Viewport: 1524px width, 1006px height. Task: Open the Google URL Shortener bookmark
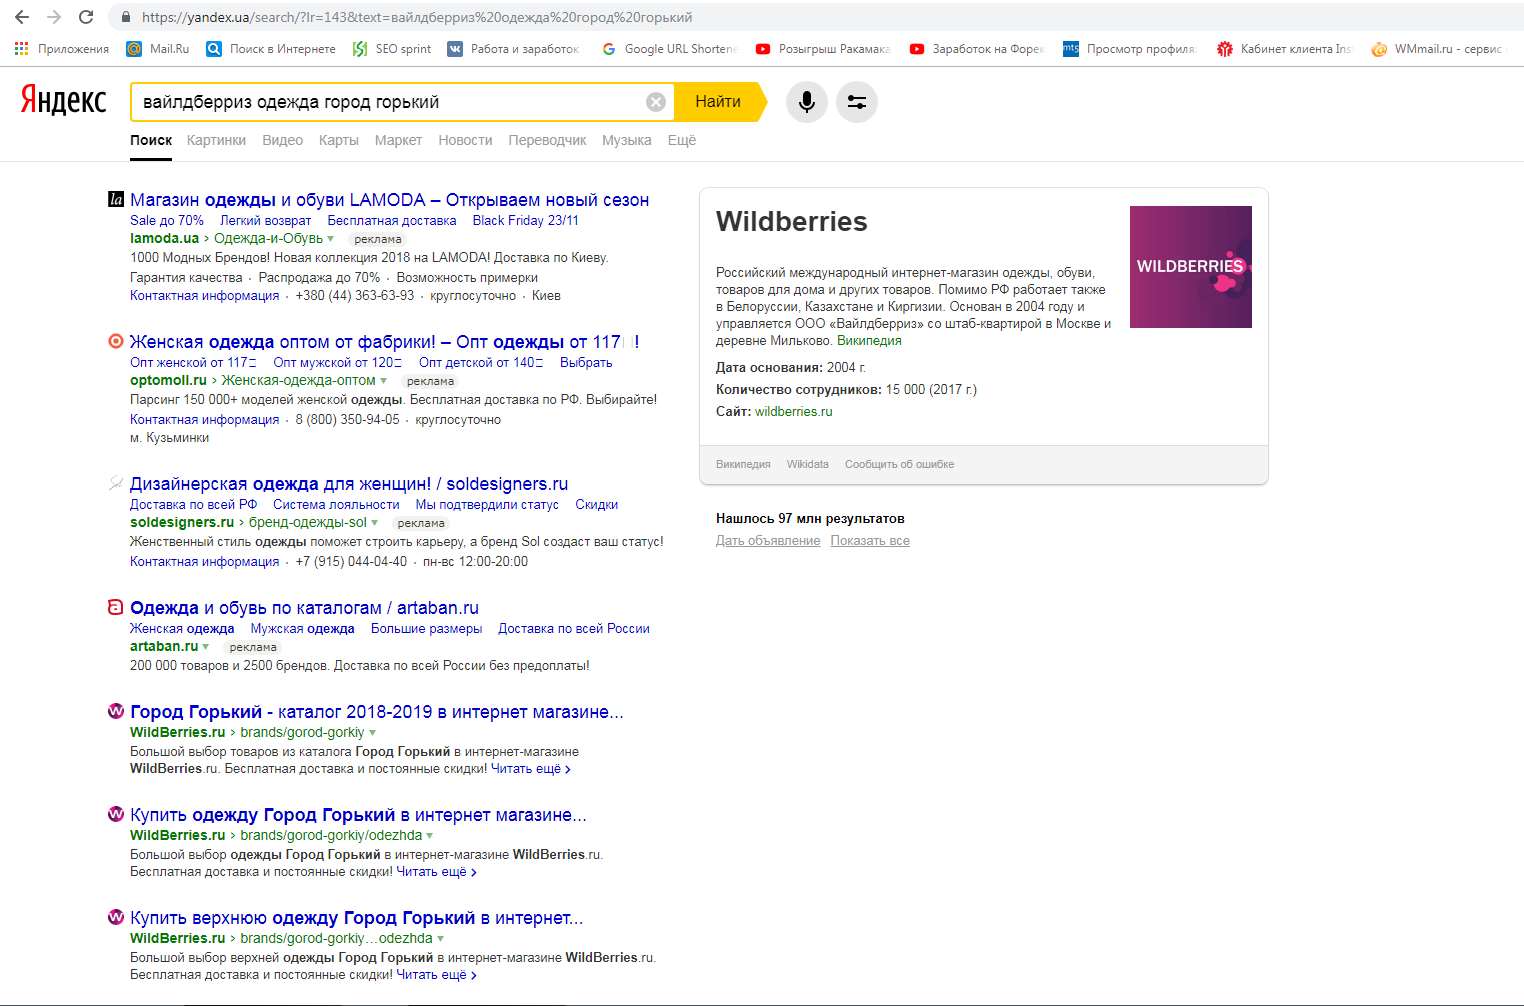669,48
